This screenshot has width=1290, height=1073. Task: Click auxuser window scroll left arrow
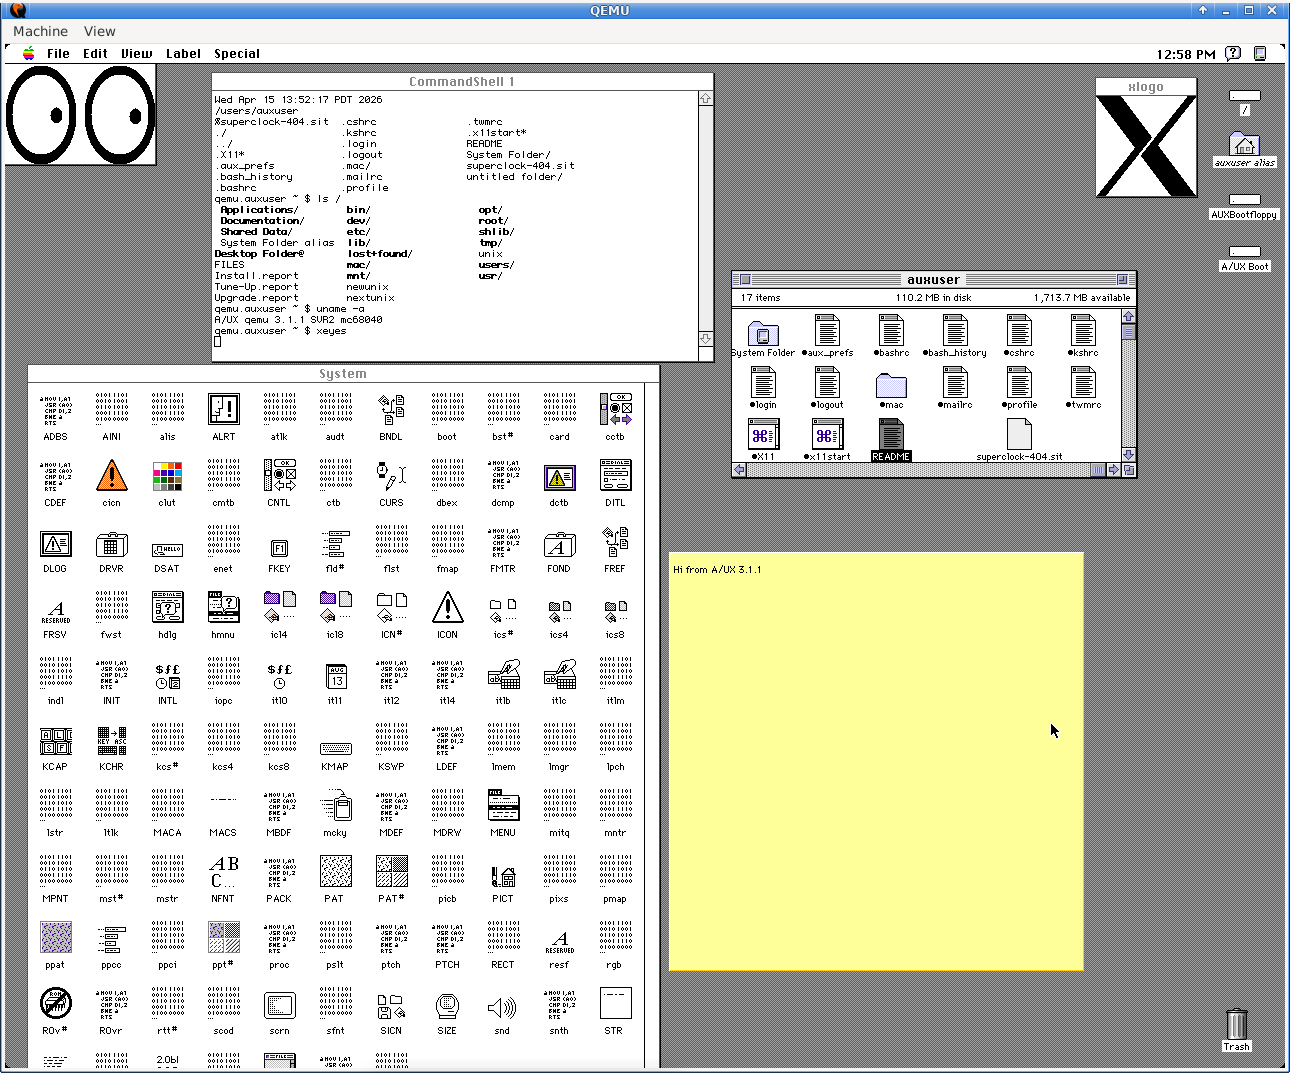tap(739, 470)
